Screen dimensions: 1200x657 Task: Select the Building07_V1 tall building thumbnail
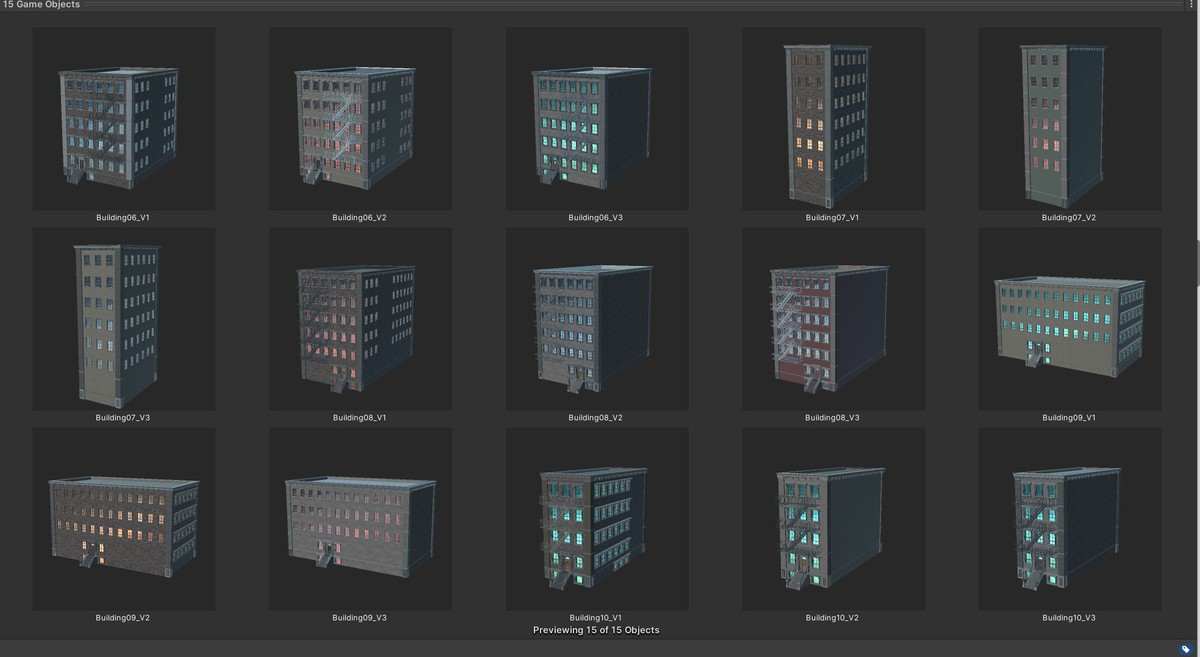tap(832, 118)
